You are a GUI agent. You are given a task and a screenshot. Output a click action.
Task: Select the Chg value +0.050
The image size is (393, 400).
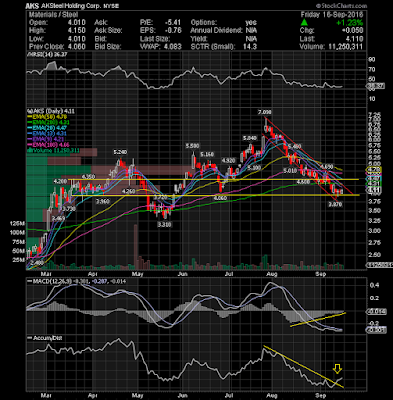click(352, 31)
